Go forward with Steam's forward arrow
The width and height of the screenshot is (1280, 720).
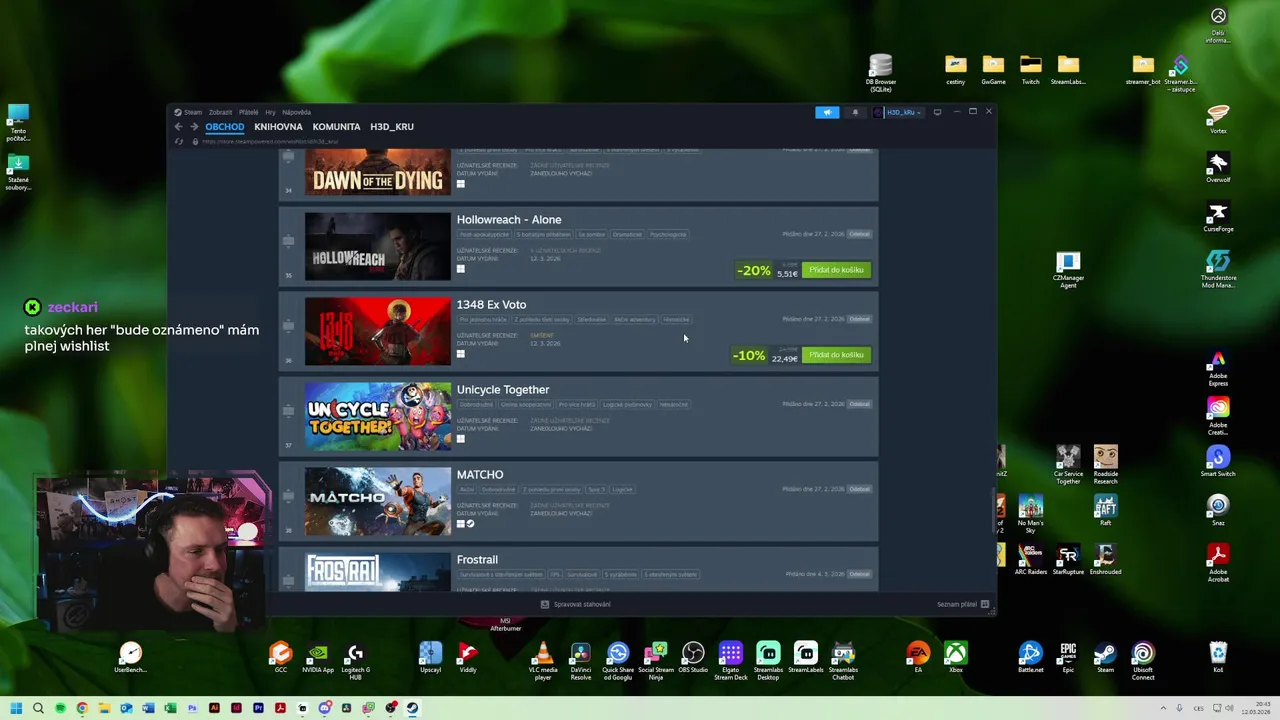(x=193, y=127)
